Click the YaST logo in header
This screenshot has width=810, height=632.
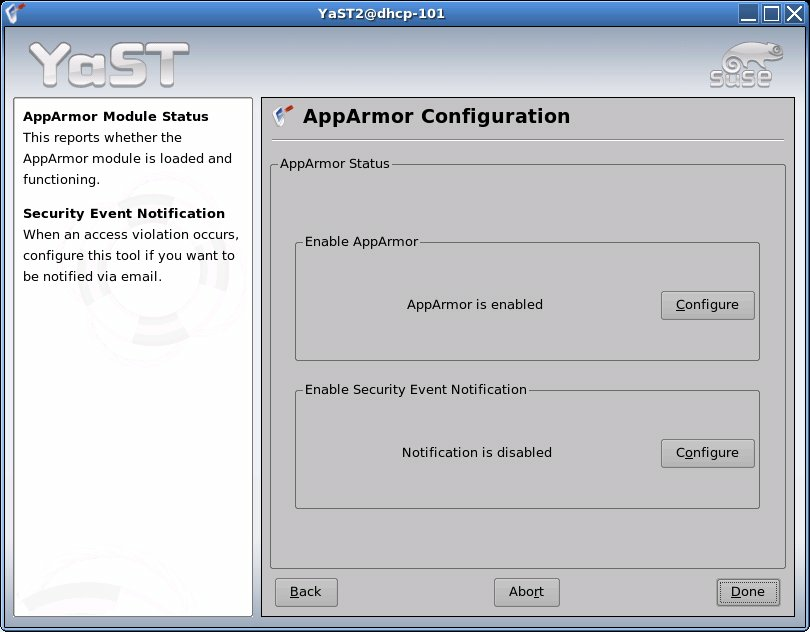(x=109, y=65)
